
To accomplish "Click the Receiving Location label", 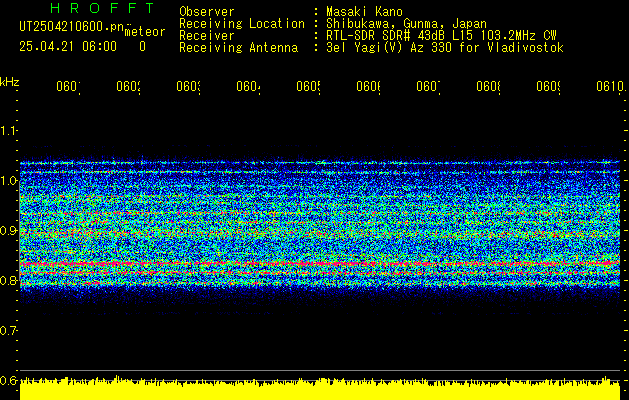I will tap(242, 24).
